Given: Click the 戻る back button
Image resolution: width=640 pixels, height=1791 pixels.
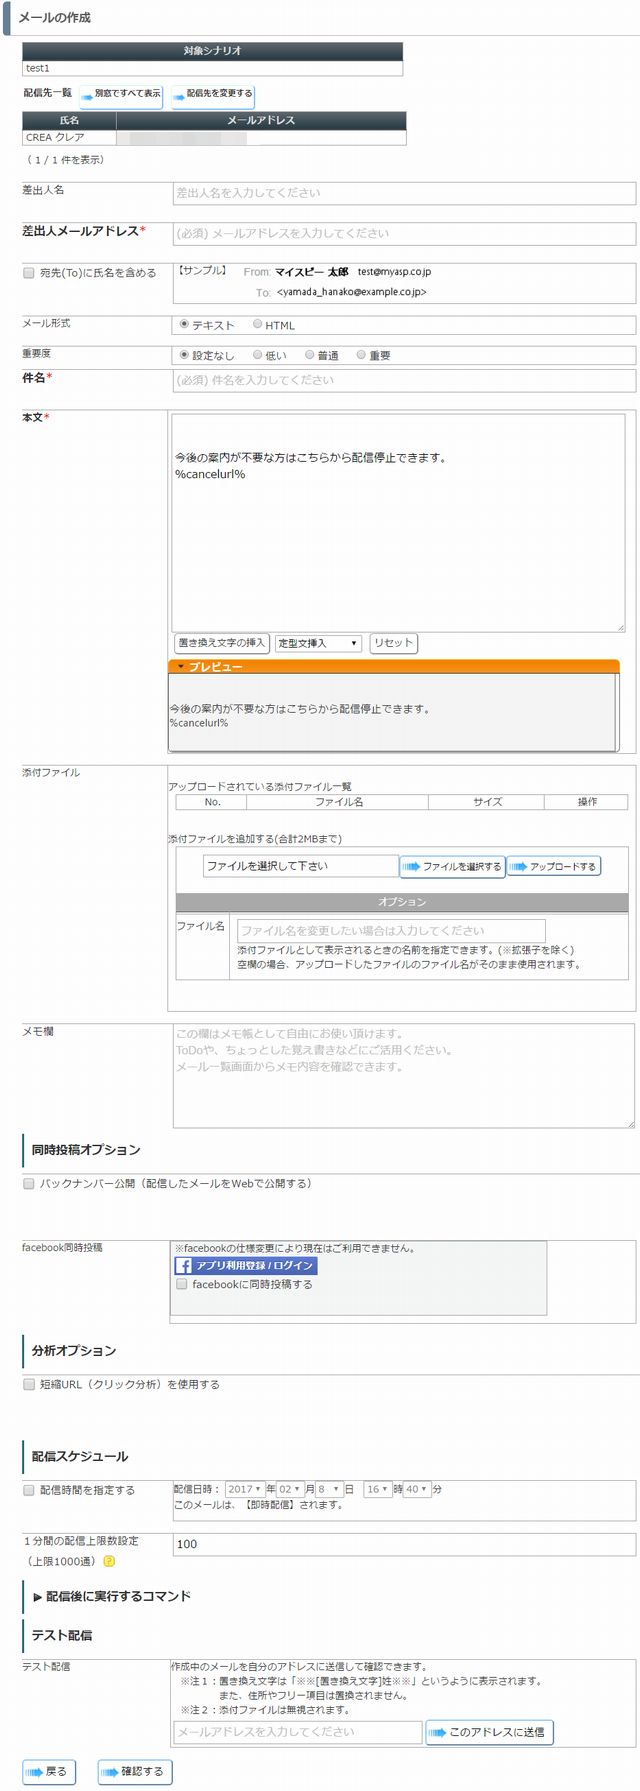Looking at the screenshot, I should tap(48, 1771).
